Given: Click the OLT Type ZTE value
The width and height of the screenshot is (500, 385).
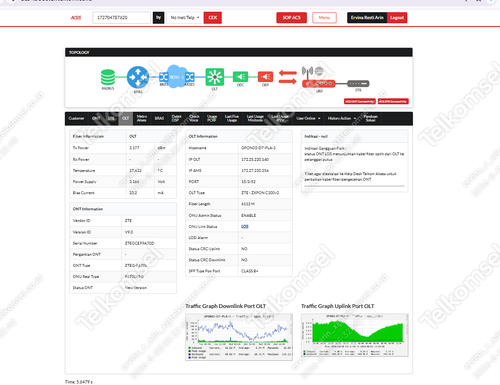Looking at the screenshot, I should point(260,193).
